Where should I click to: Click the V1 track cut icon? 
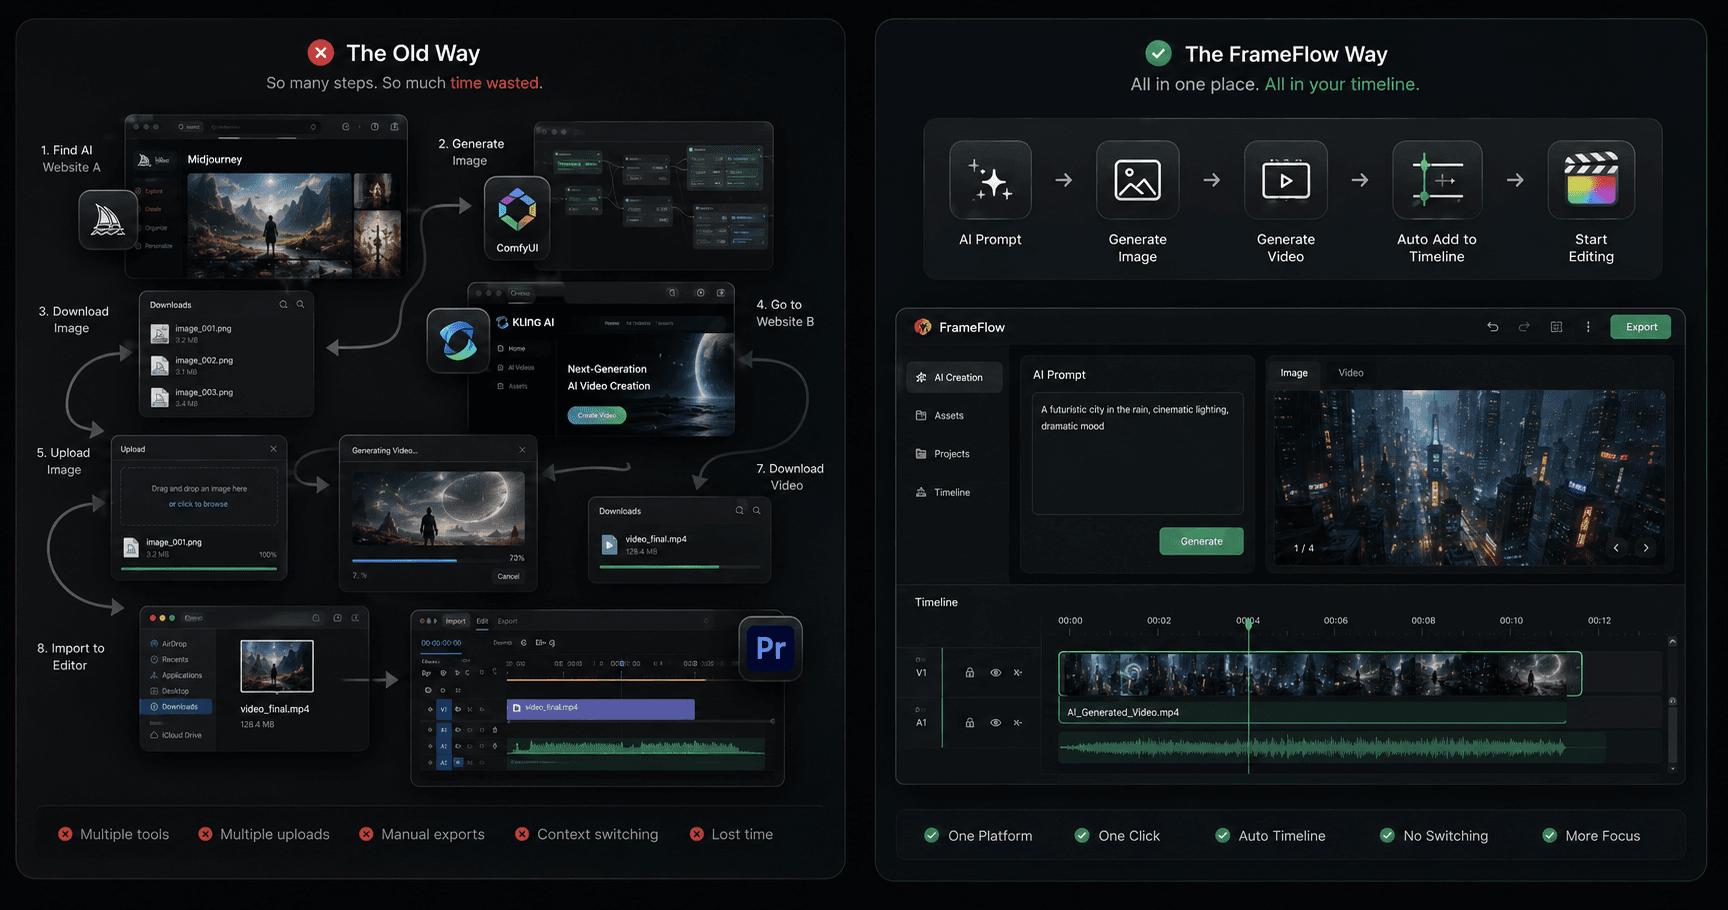pos(1018,673)
